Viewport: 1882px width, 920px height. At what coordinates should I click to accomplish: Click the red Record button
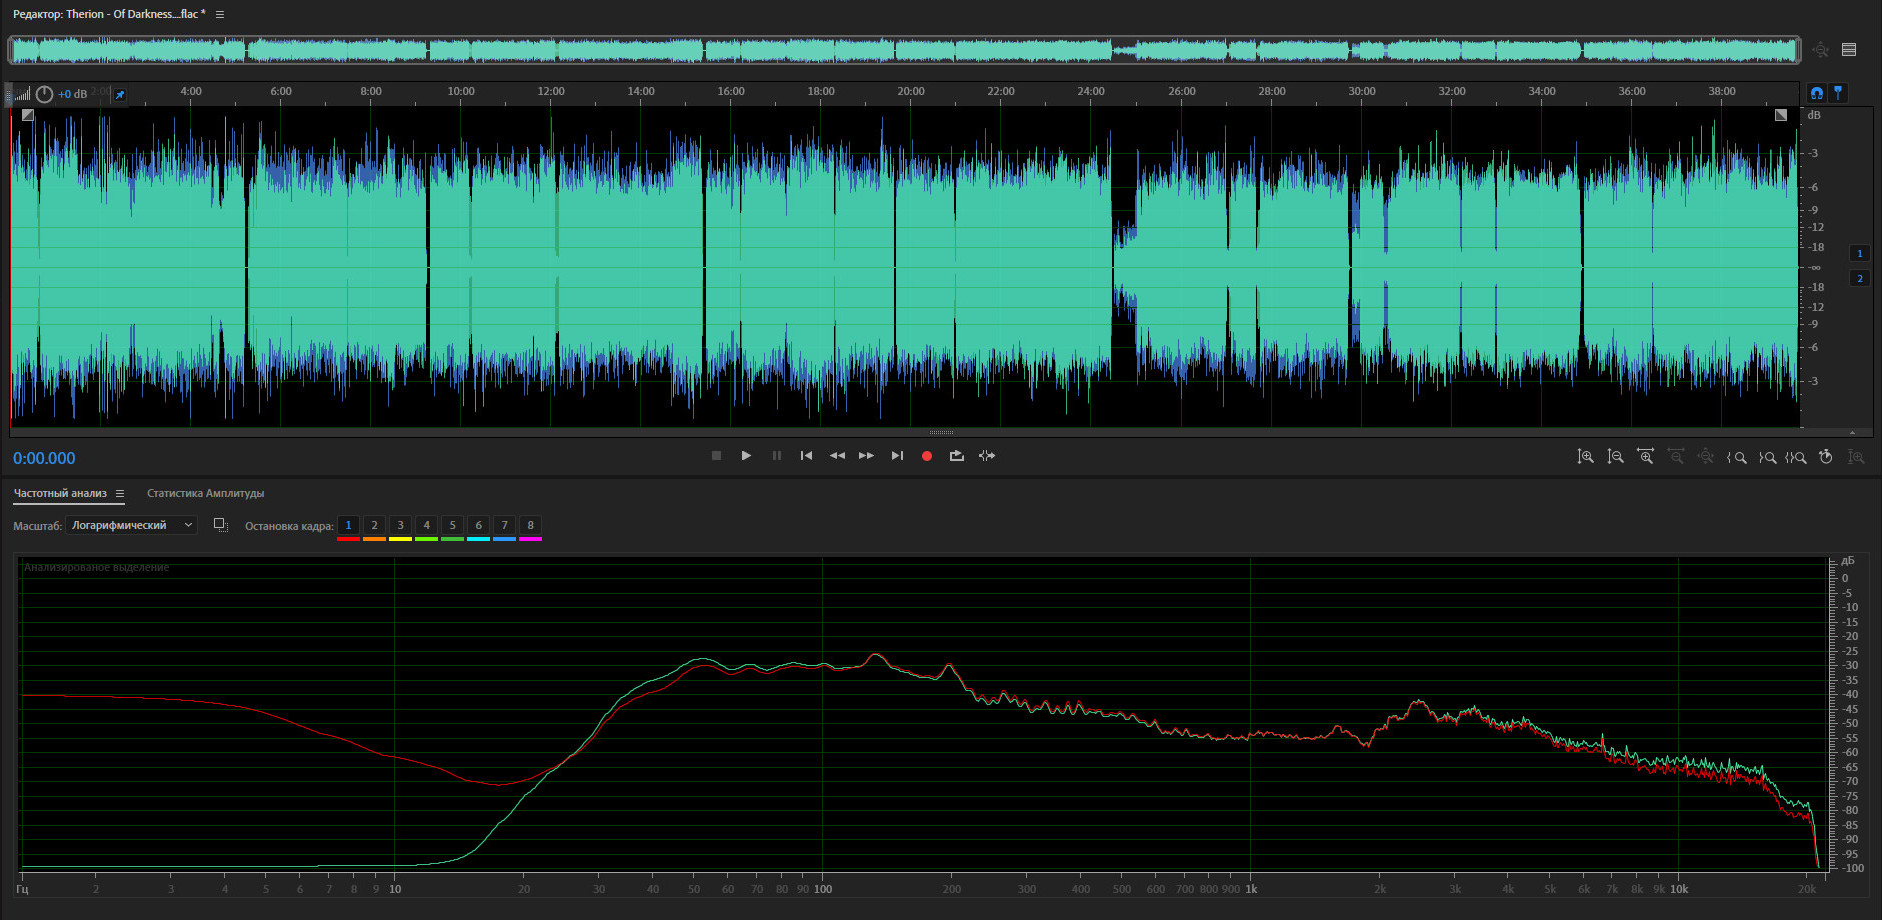pyautogui.click(x=926, y=456)
